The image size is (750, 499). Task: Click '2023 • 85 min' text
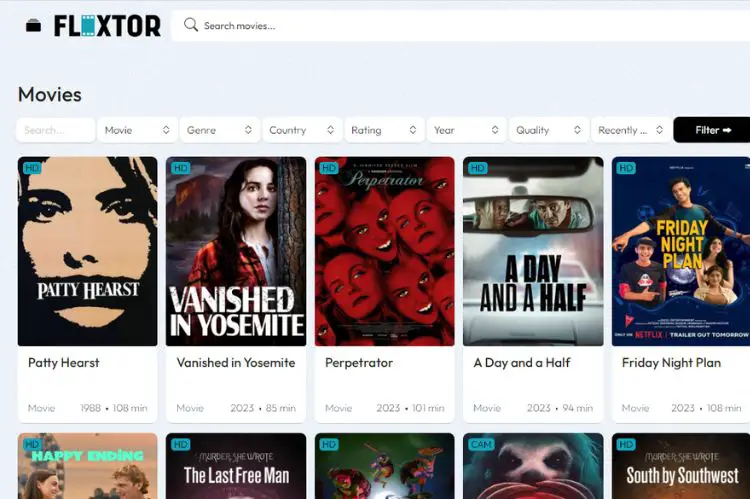pos(263,408)
